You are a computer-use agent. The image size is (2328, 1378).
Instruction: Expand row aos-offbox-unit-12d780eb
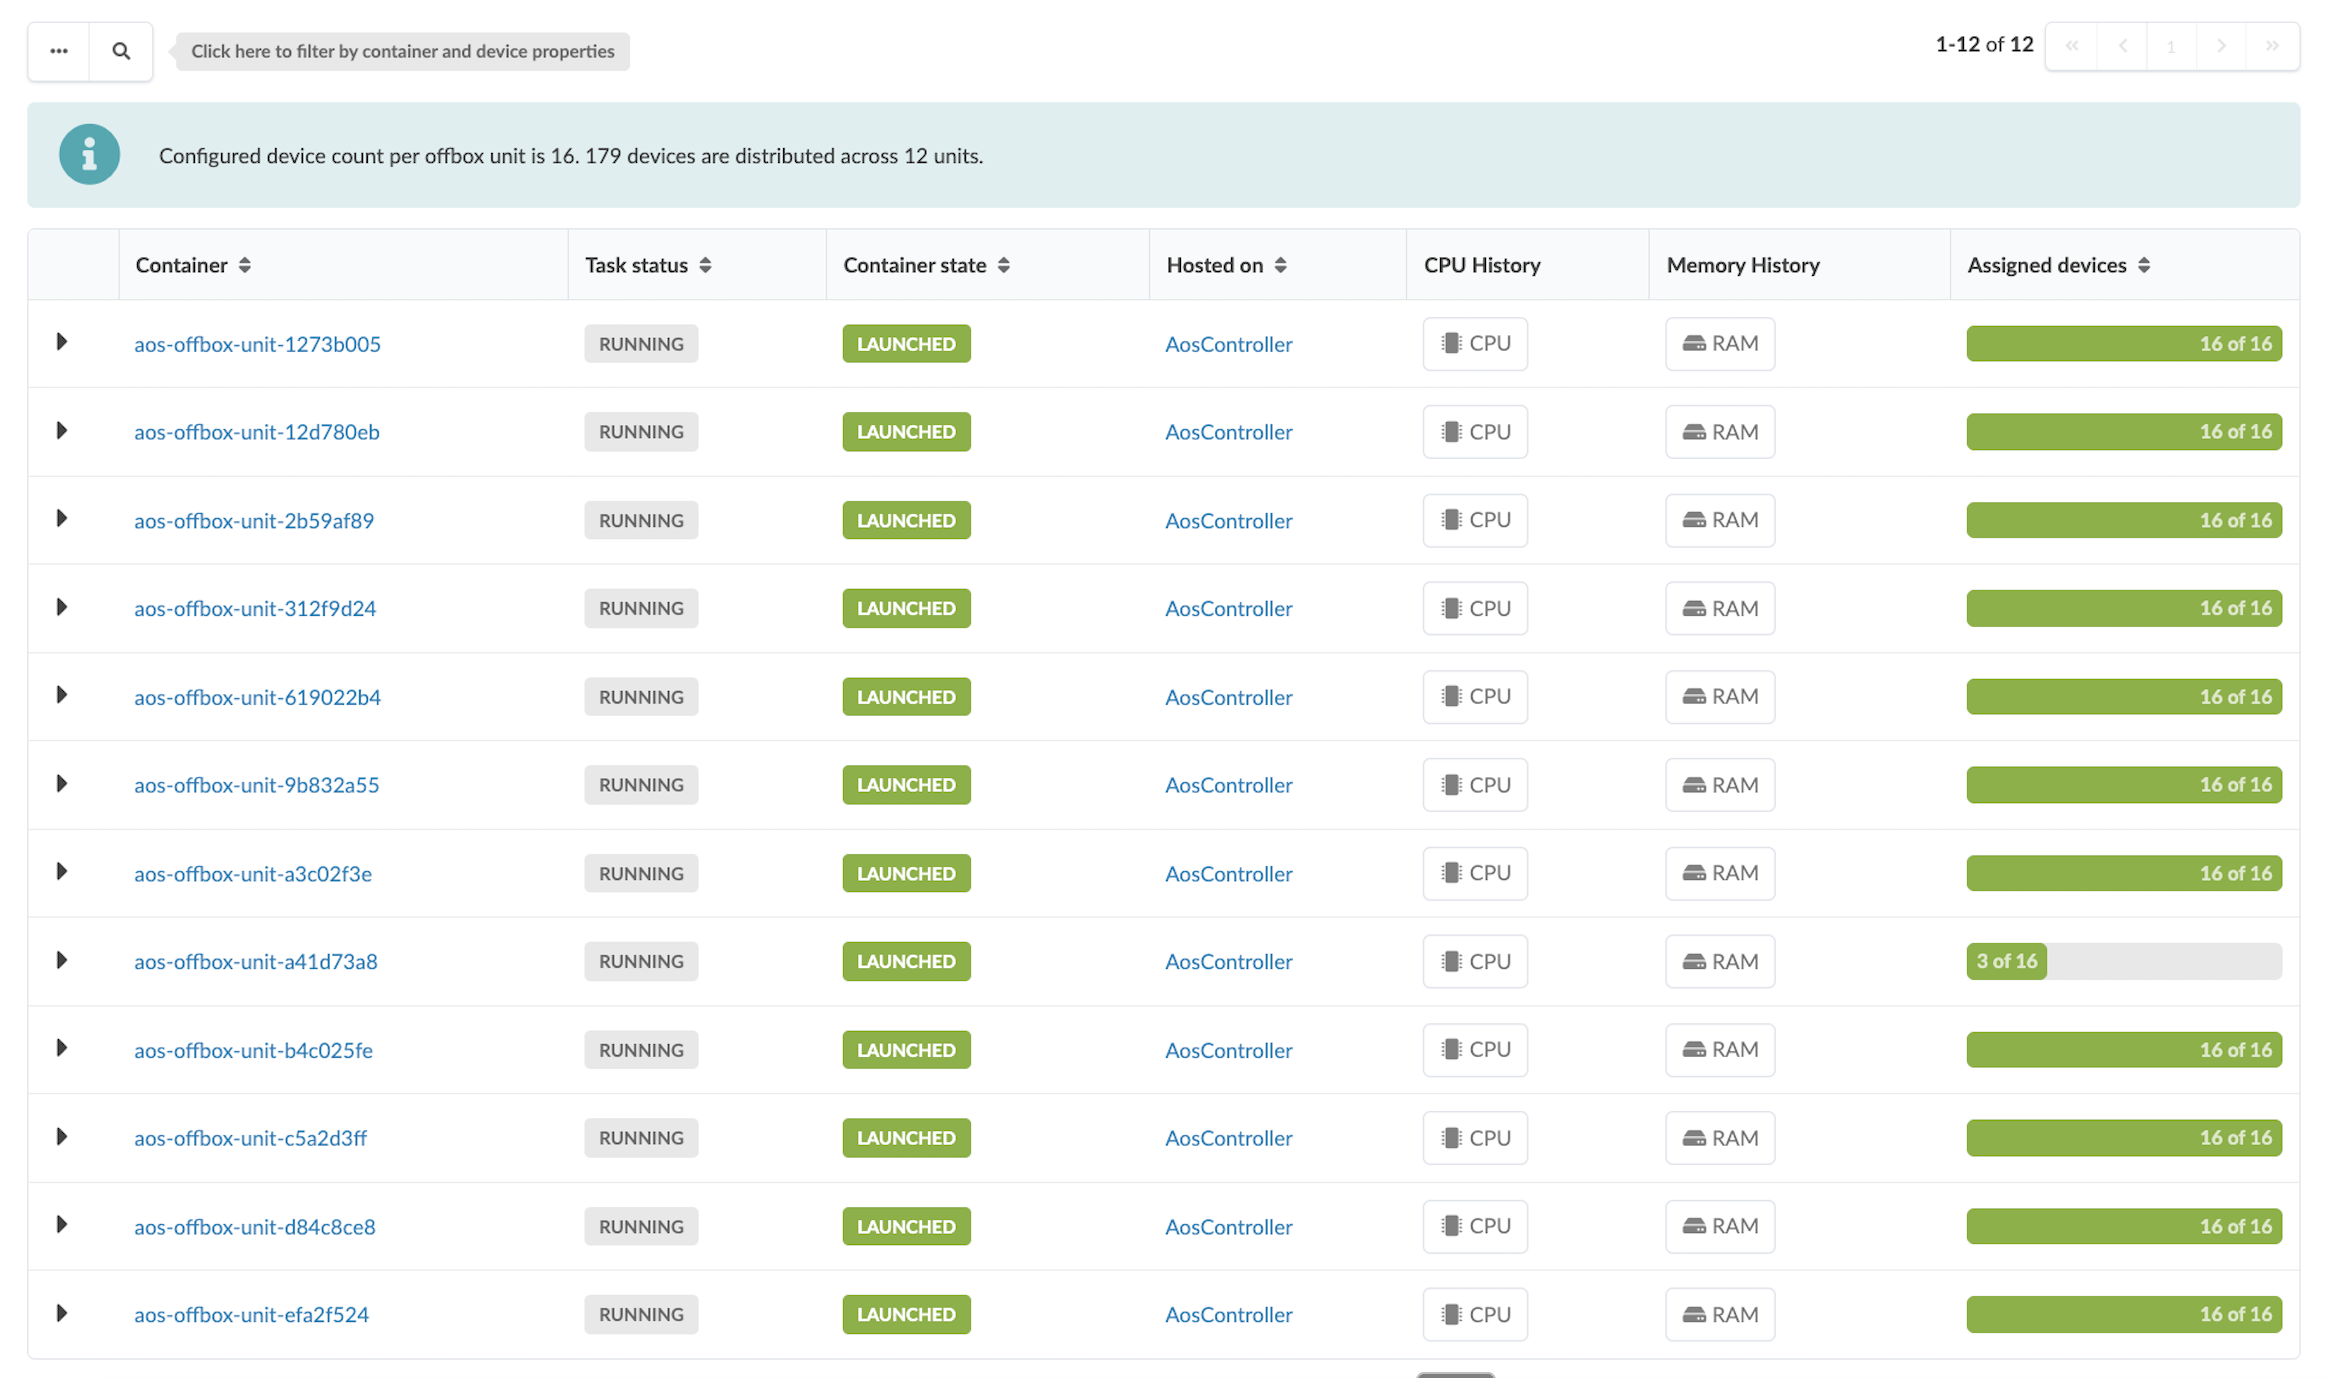click(61, 431)
